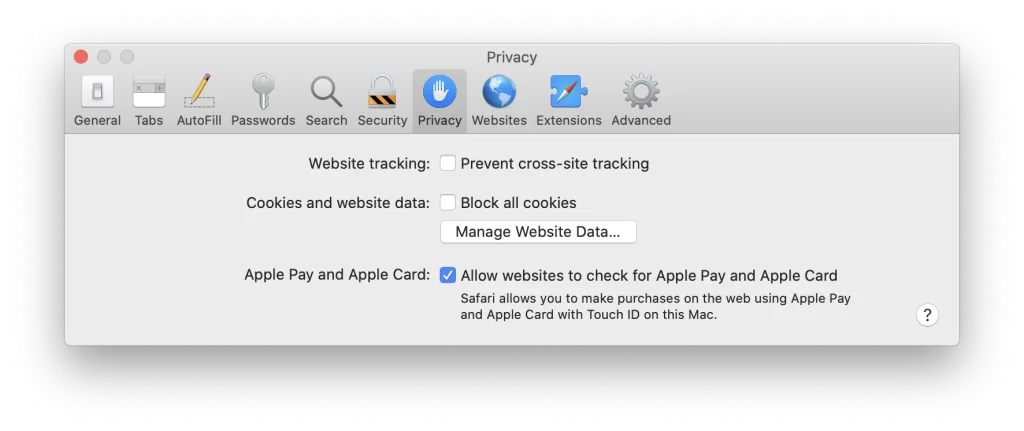Click the Privacy title in the title bar
This screenshot has height=431, width=1024.
click(x=512, y=57)
